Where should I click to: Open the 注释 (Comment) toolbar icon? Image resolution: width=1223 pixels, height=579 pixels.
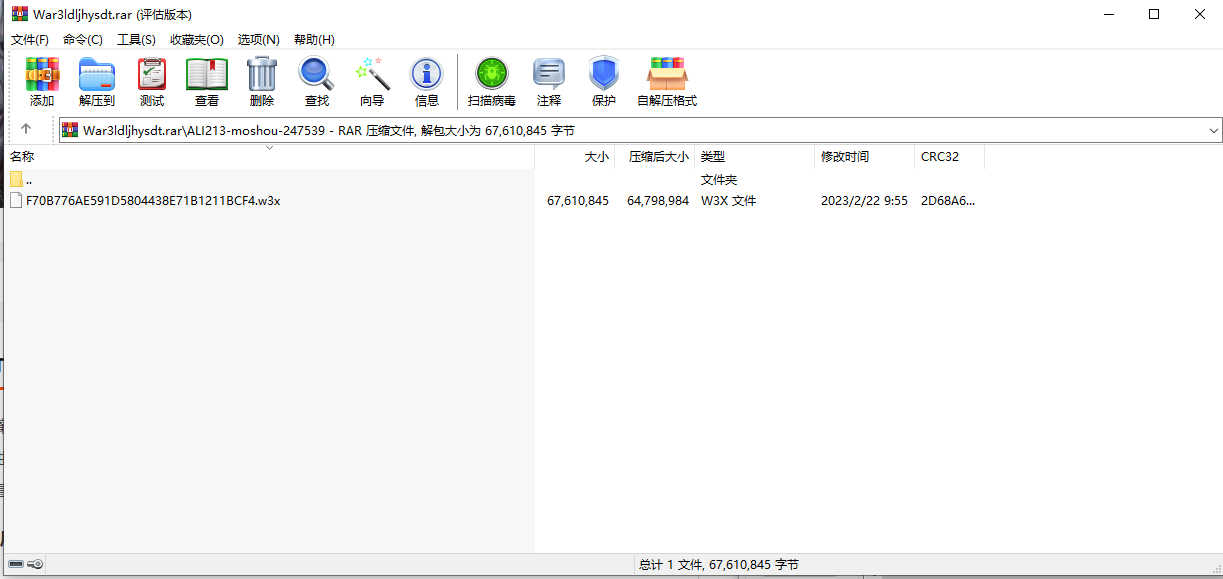tap(549, 75)
